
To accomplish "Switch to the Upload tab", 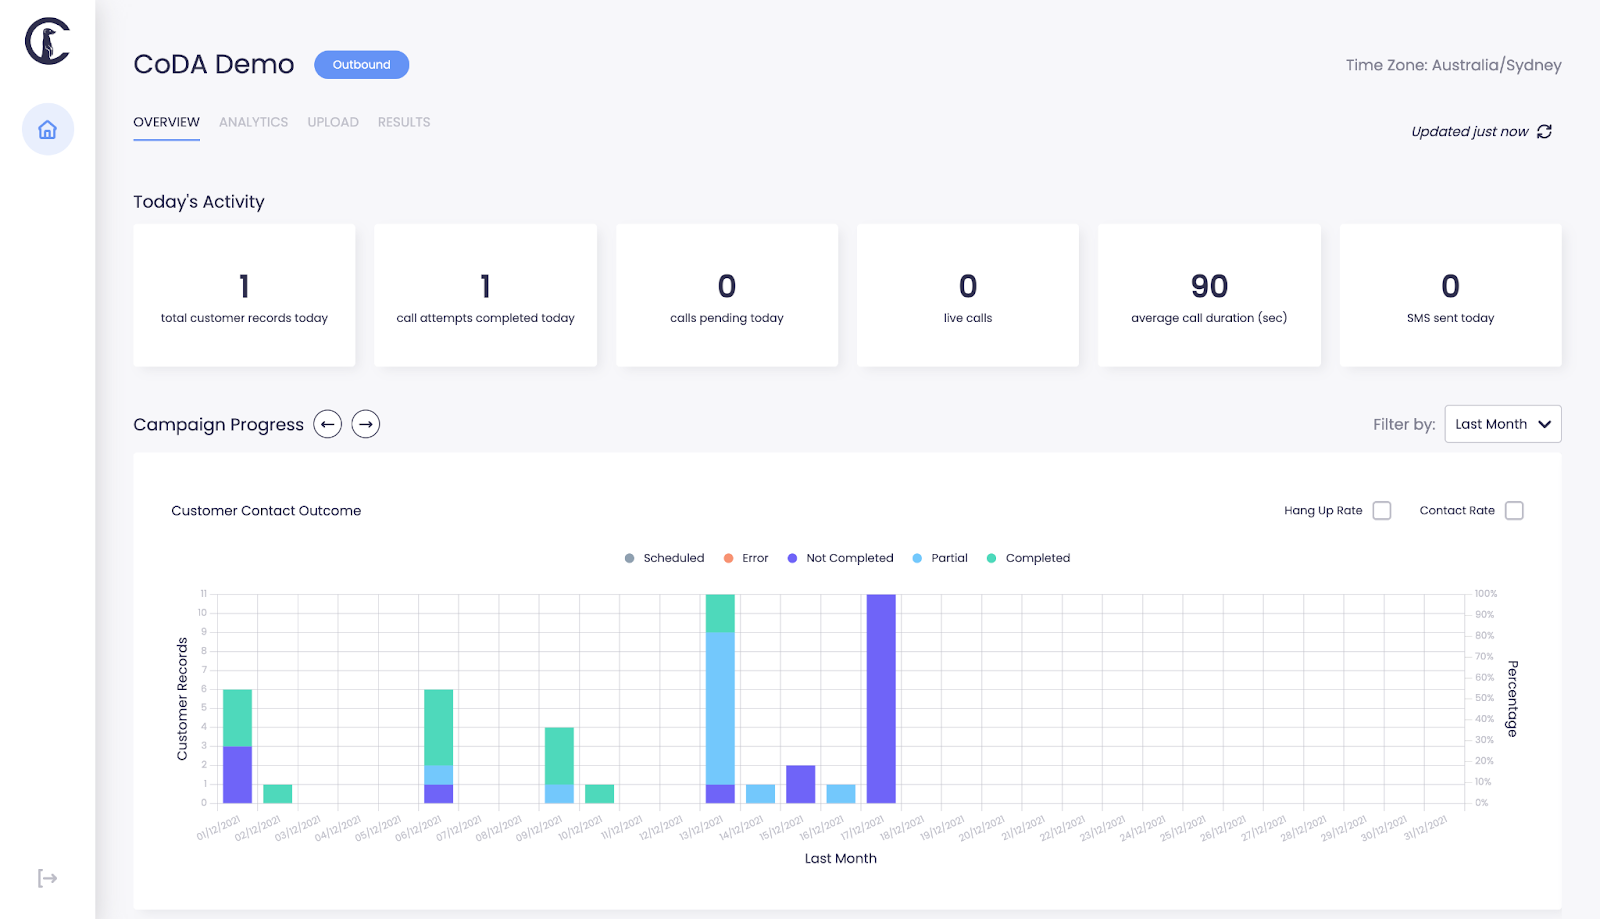I will coord(333,122).
